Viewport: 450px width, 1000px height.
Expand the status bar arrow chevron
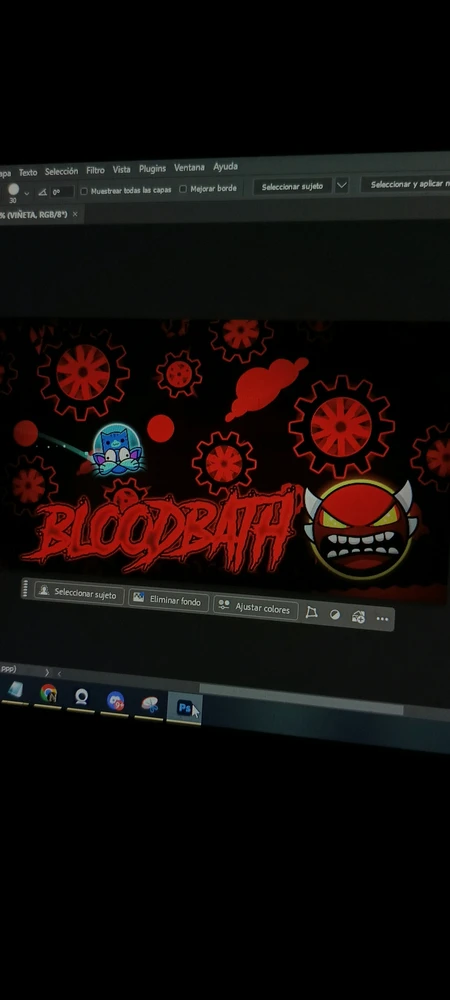(x=47, y=672)
